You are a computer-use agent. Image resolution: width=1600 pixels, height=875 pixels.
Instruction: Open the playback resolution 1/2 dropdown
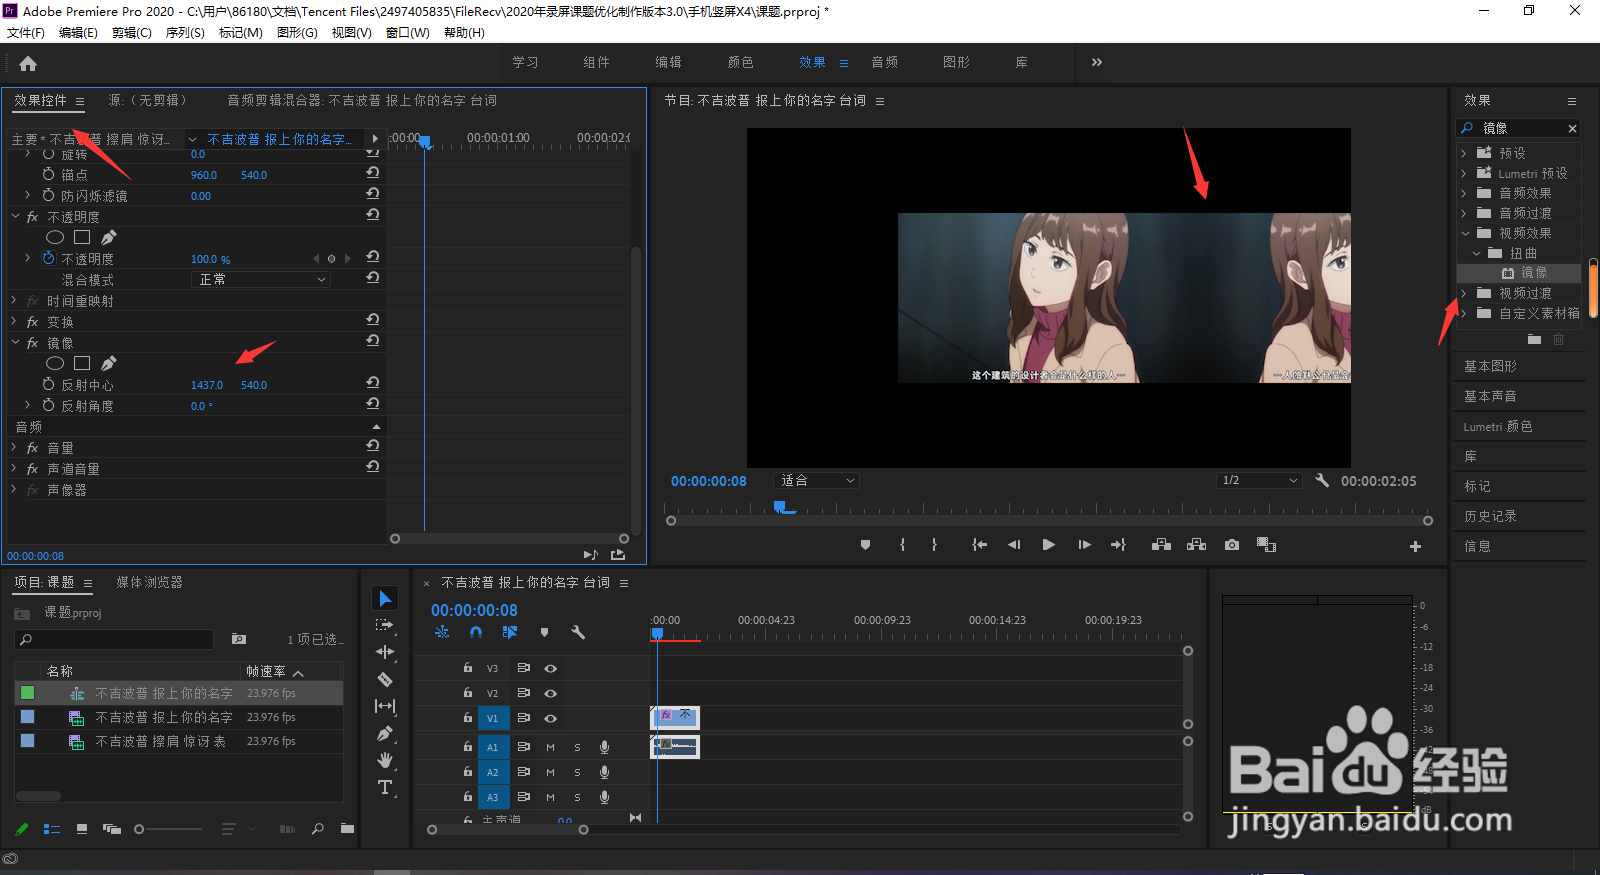pos(1260,481)
